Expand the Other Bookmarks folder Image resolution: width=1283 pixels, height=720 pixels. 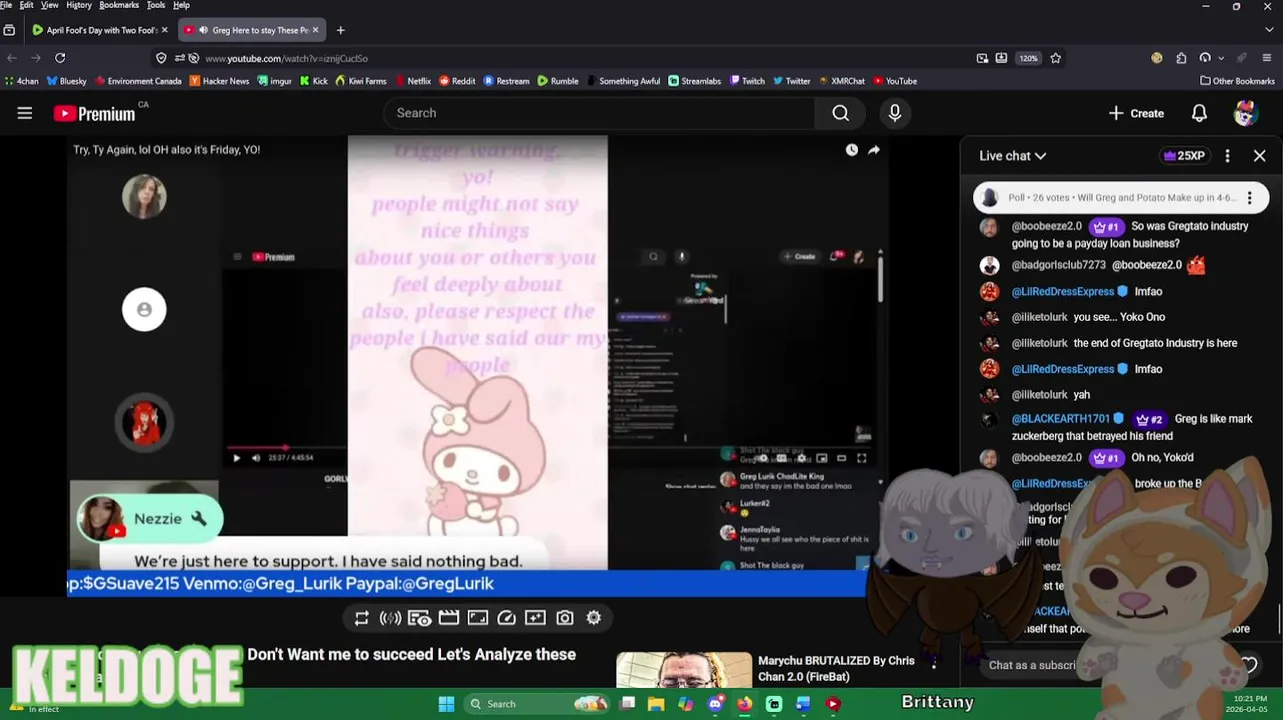click(x=1237, y=81)
